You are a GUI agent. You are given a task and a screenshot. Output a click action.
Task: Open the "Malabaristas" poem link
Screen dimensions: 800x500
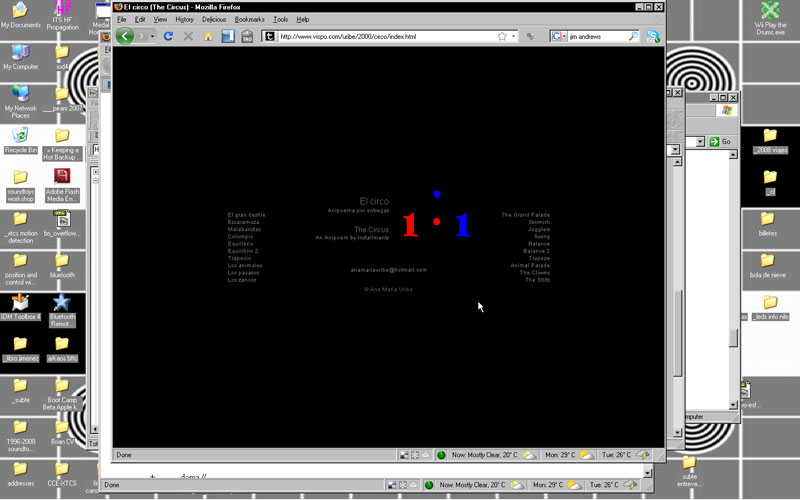pyautogui.click(x=244, y=229)
